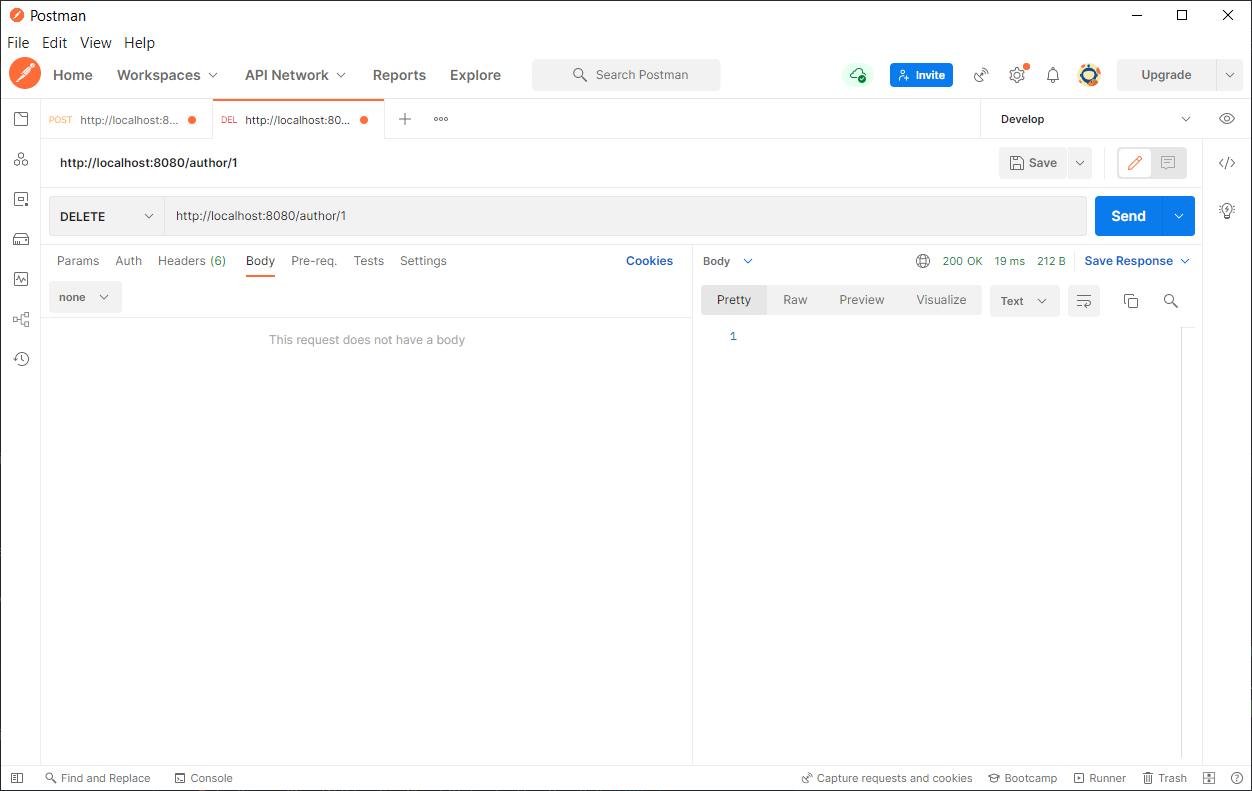Click the Invite button
The image size is (1252, 791).
coord(921,75)
